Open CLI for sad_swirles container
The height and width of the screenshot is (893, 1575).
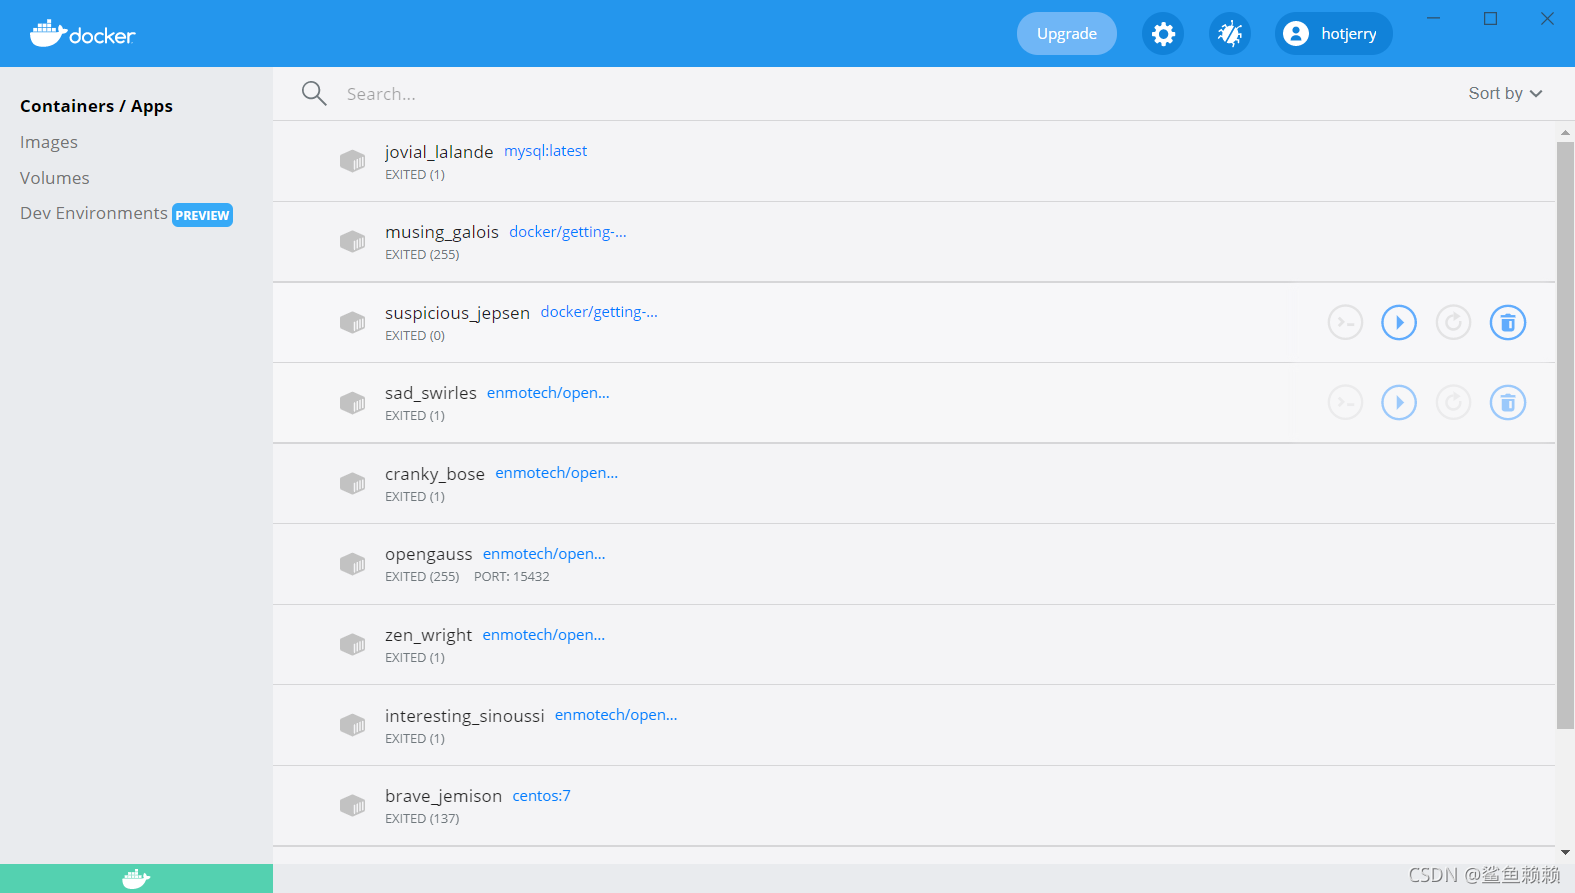(1345, 403)
